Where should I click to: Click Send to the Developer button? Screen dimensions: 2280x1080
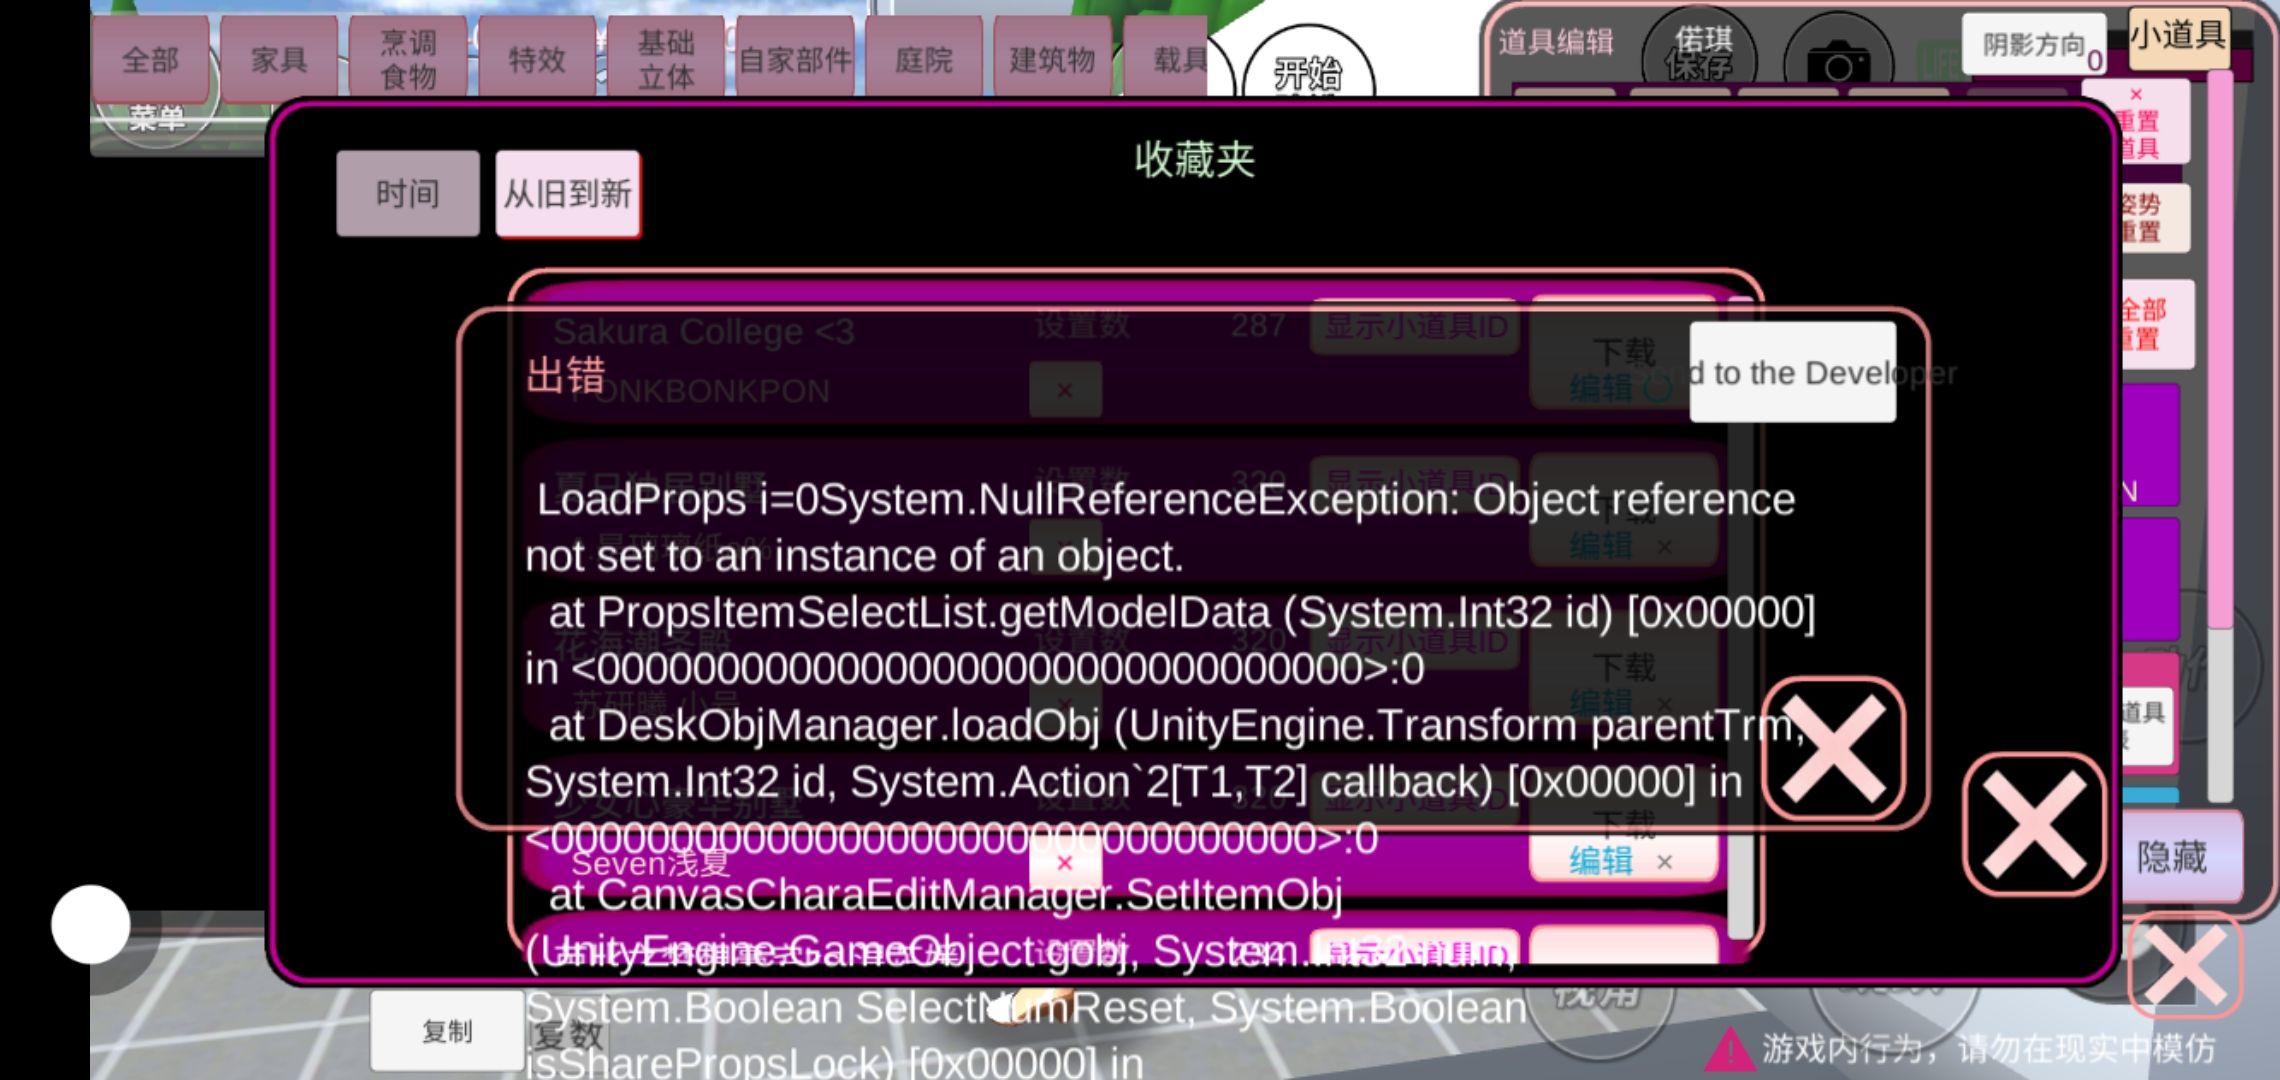point(1792,372)
